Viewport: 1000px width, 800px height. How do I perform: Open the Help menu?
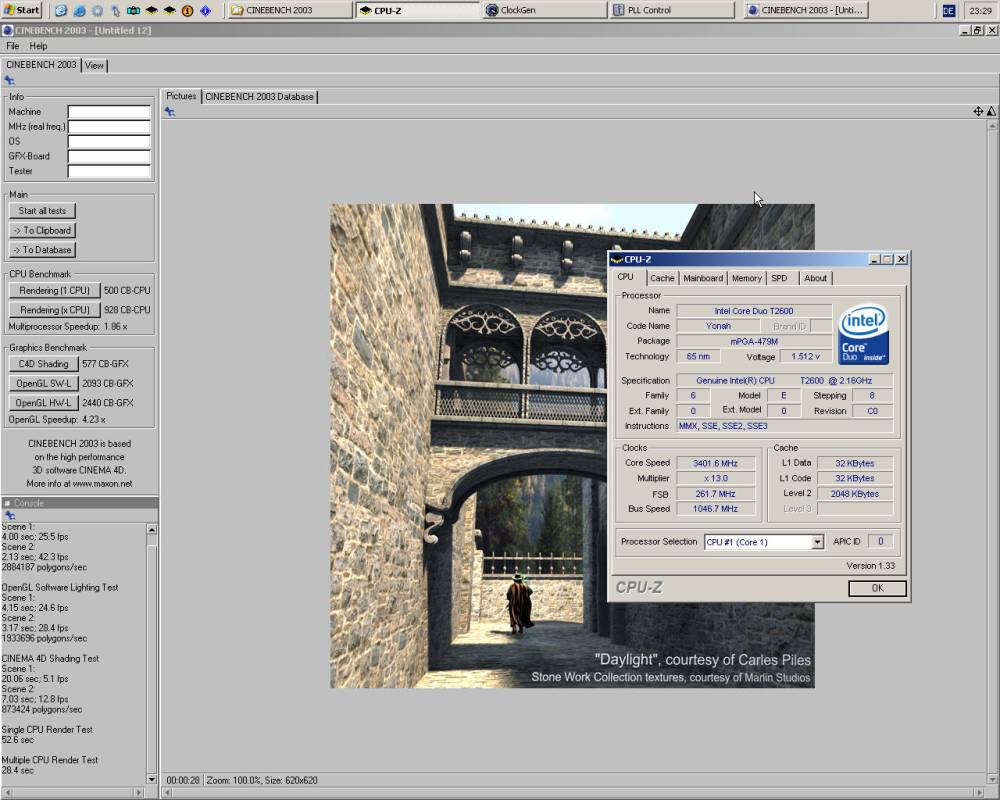[x=38, y=46]
